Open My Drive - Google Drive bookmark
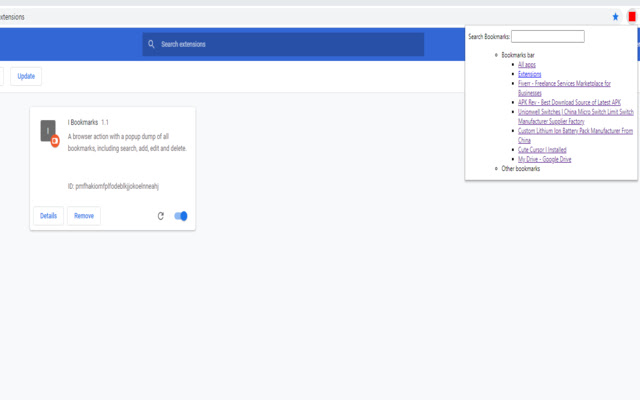This screenshot has height=400, width=640. (544, 159)
